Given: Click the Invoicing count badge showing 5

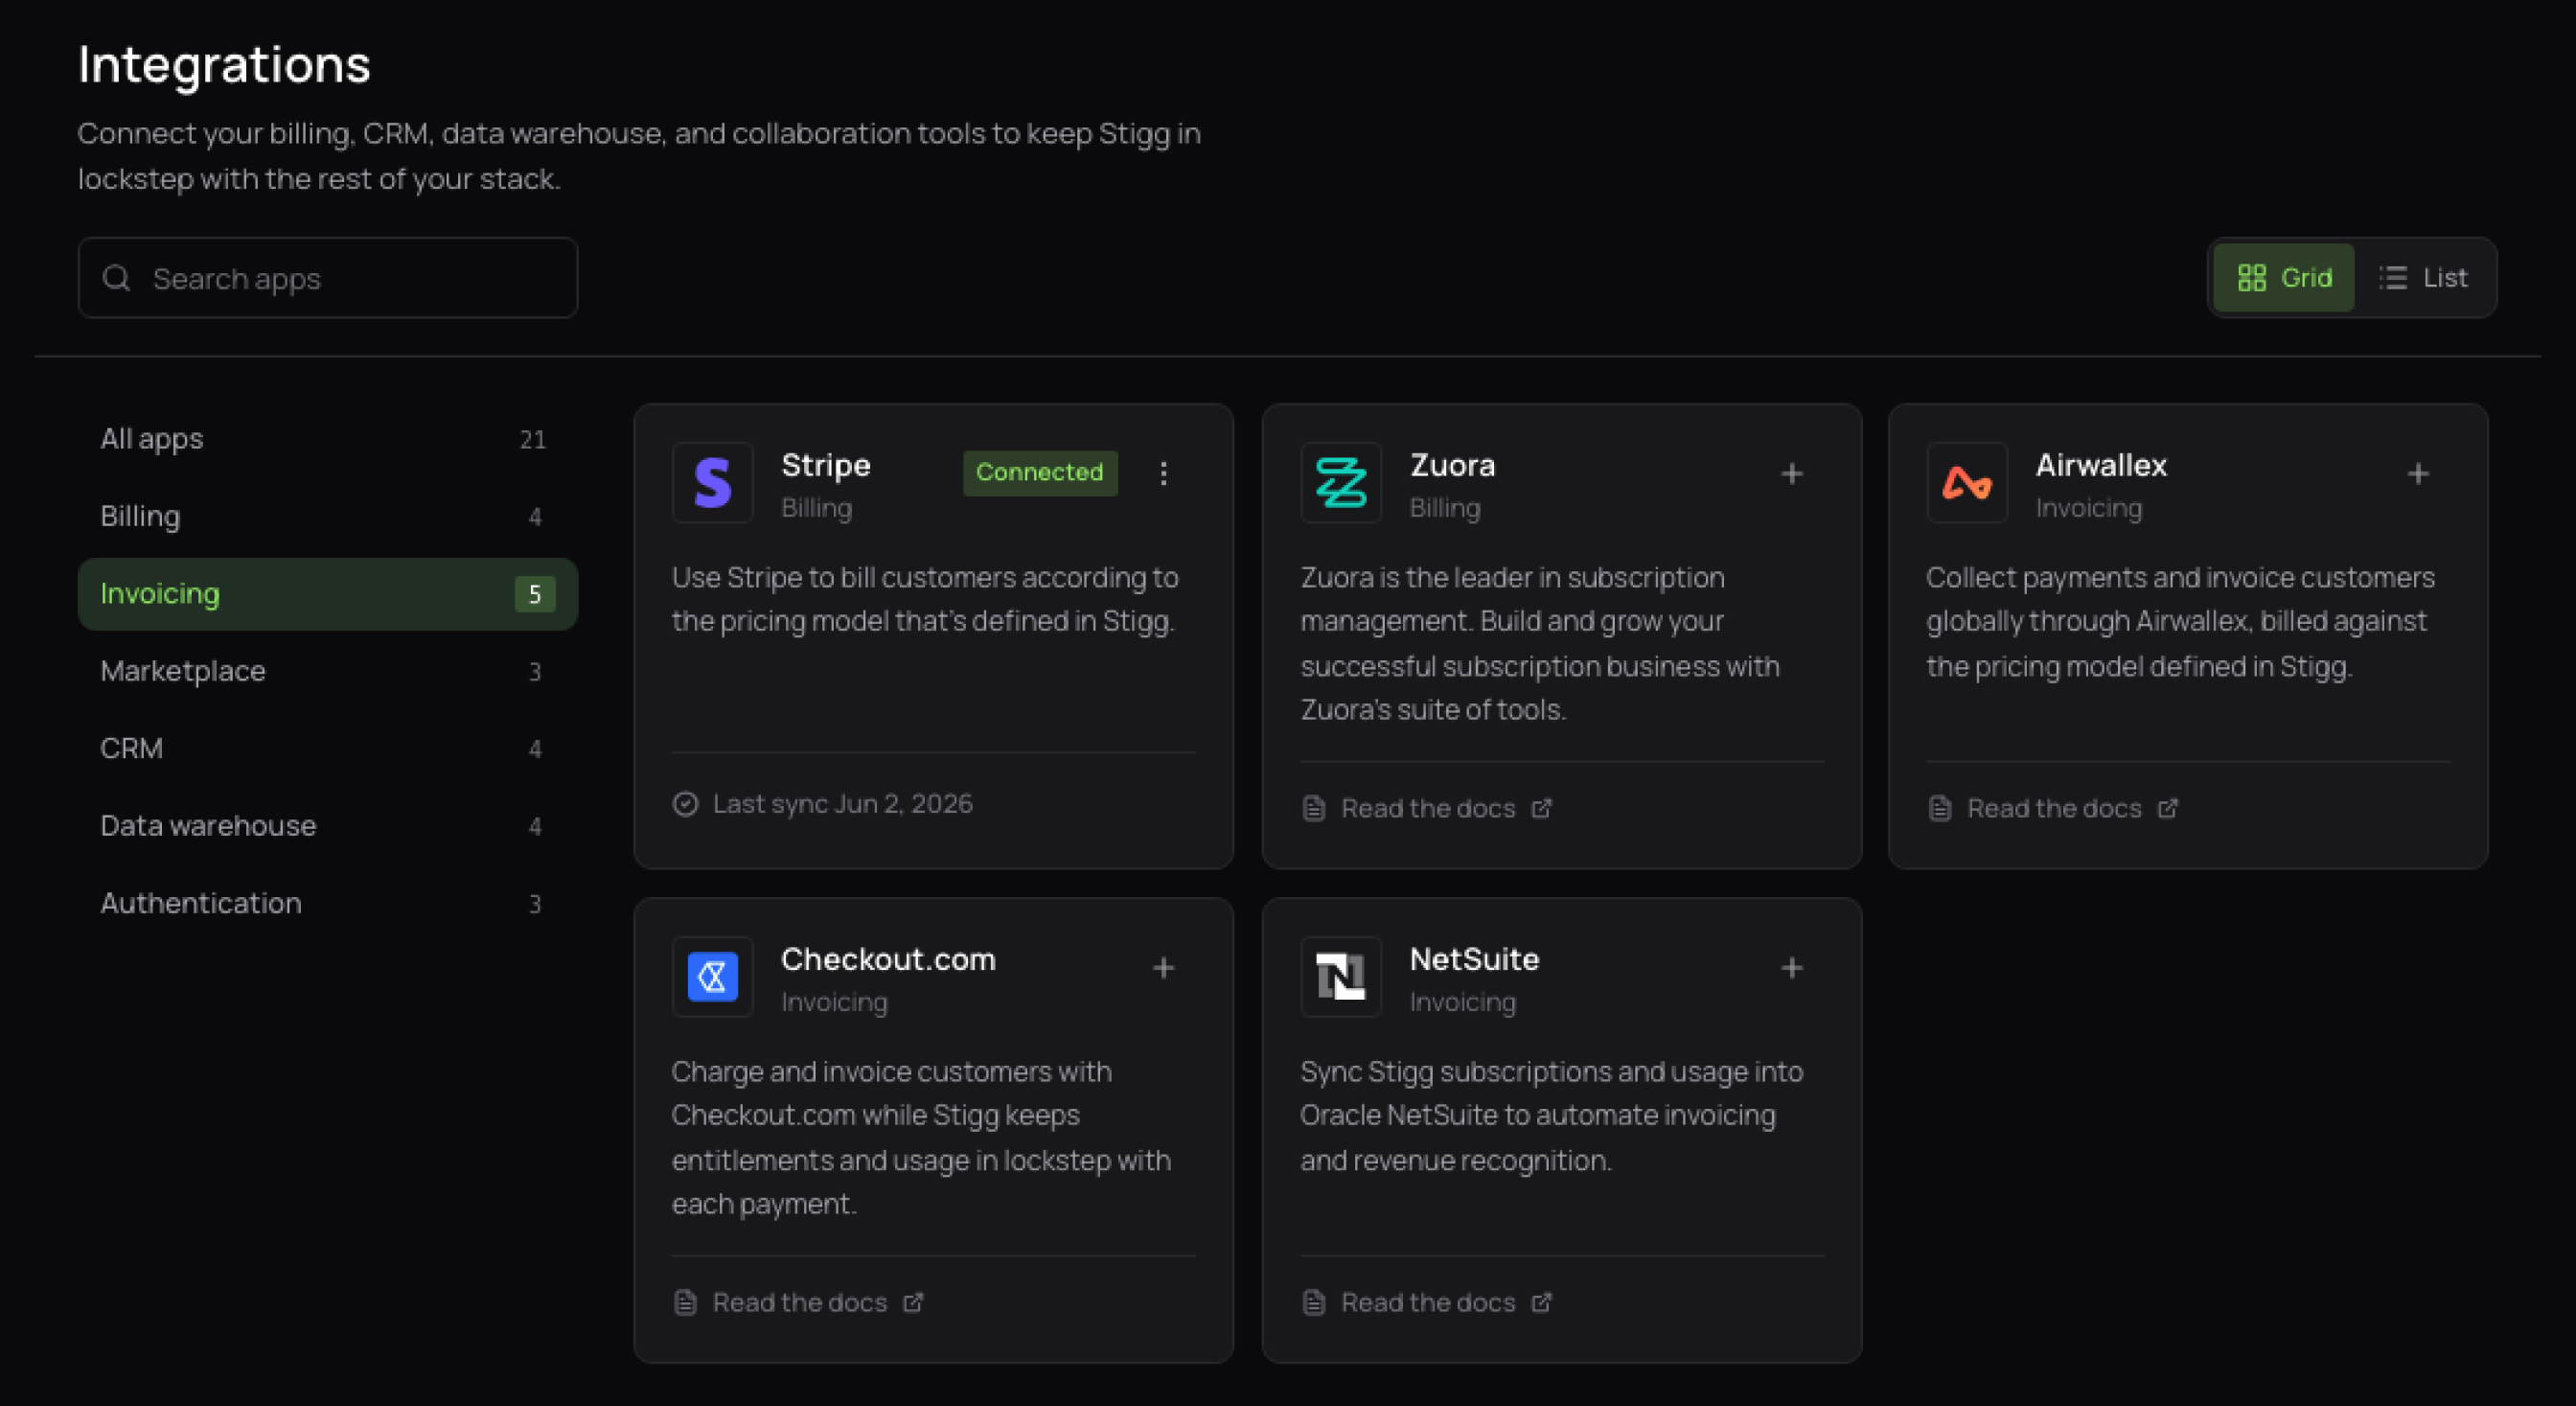Looking at the screenshot, I should pyautogui.click(x=535, y=594).
